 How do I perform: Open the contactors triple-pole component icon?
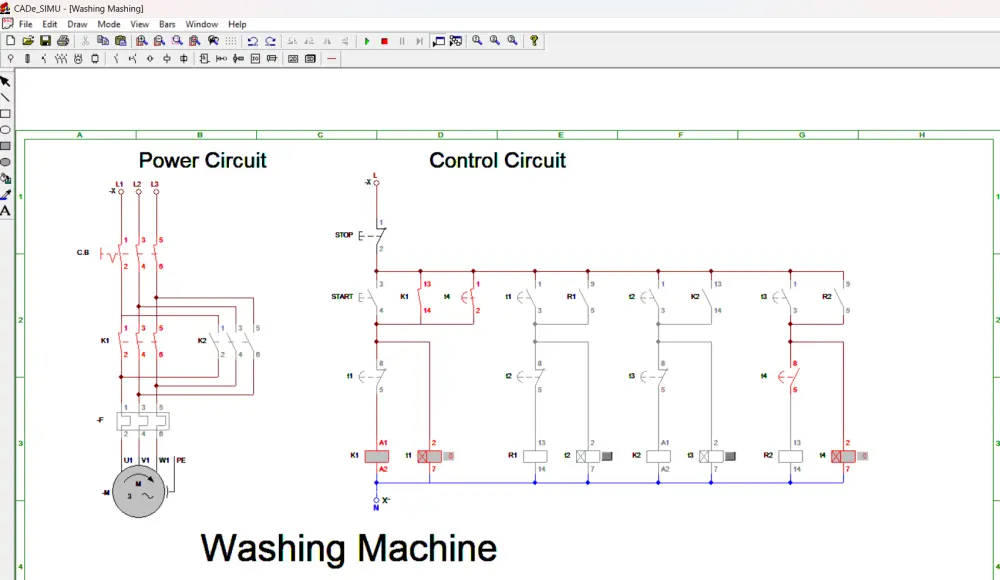tap(61, 59)
